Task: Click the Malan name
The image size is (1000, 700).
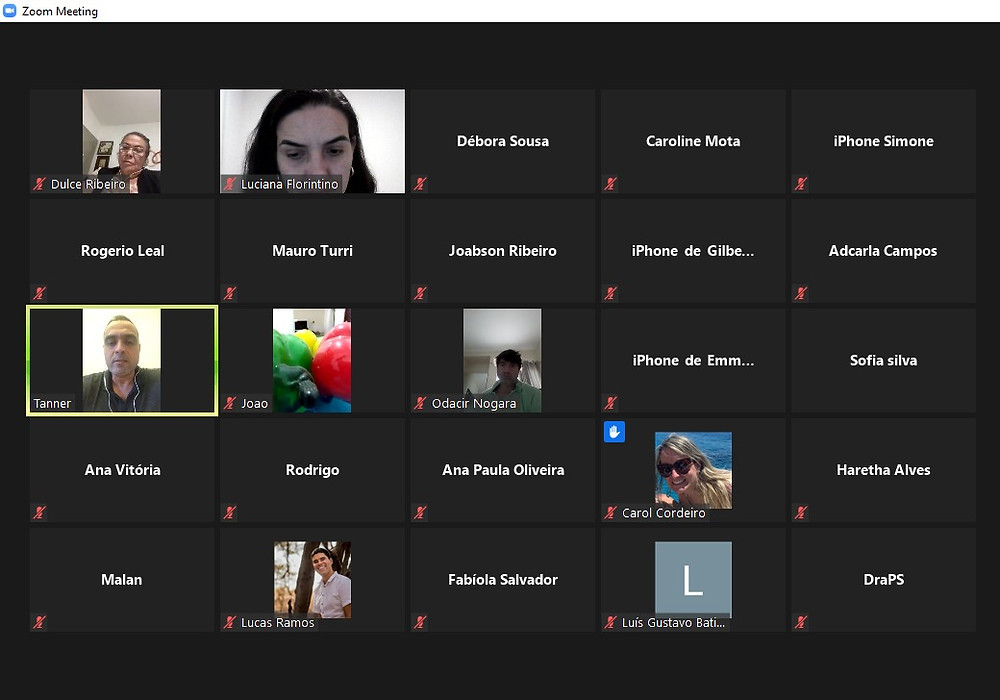Action: point(121,580)
